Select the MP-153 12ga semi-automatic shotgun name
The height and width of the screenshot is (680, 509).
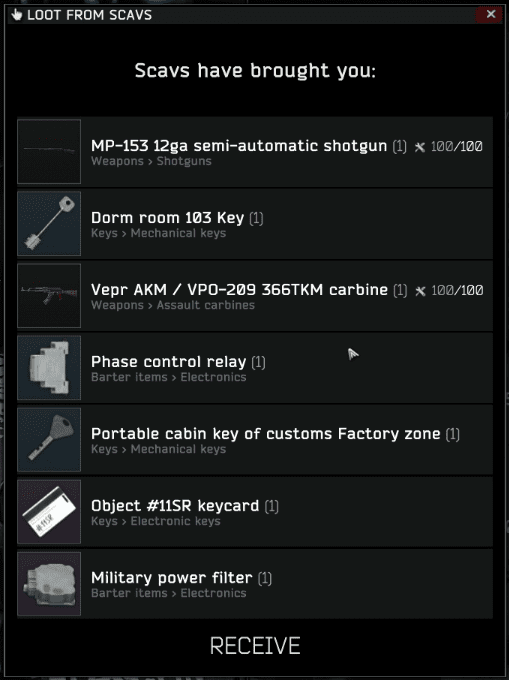239,146
